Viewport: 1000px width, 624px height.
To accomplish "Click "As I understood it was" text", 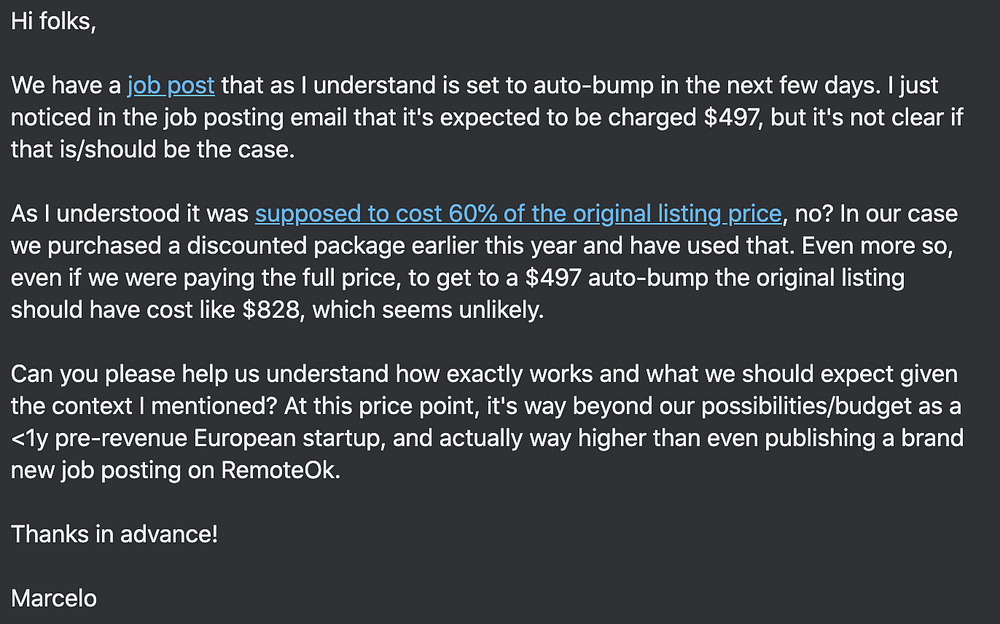I will point(129,214).
